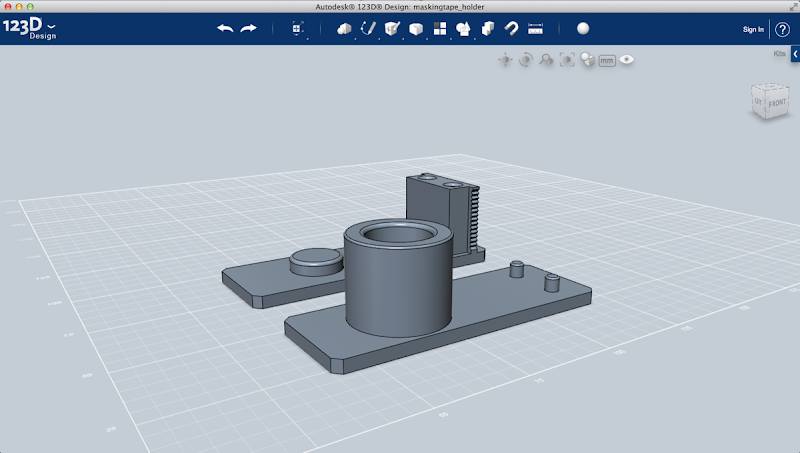This screenshot has width=800, height=453.
Task: Undo the last action
Action: coord(225,29)
